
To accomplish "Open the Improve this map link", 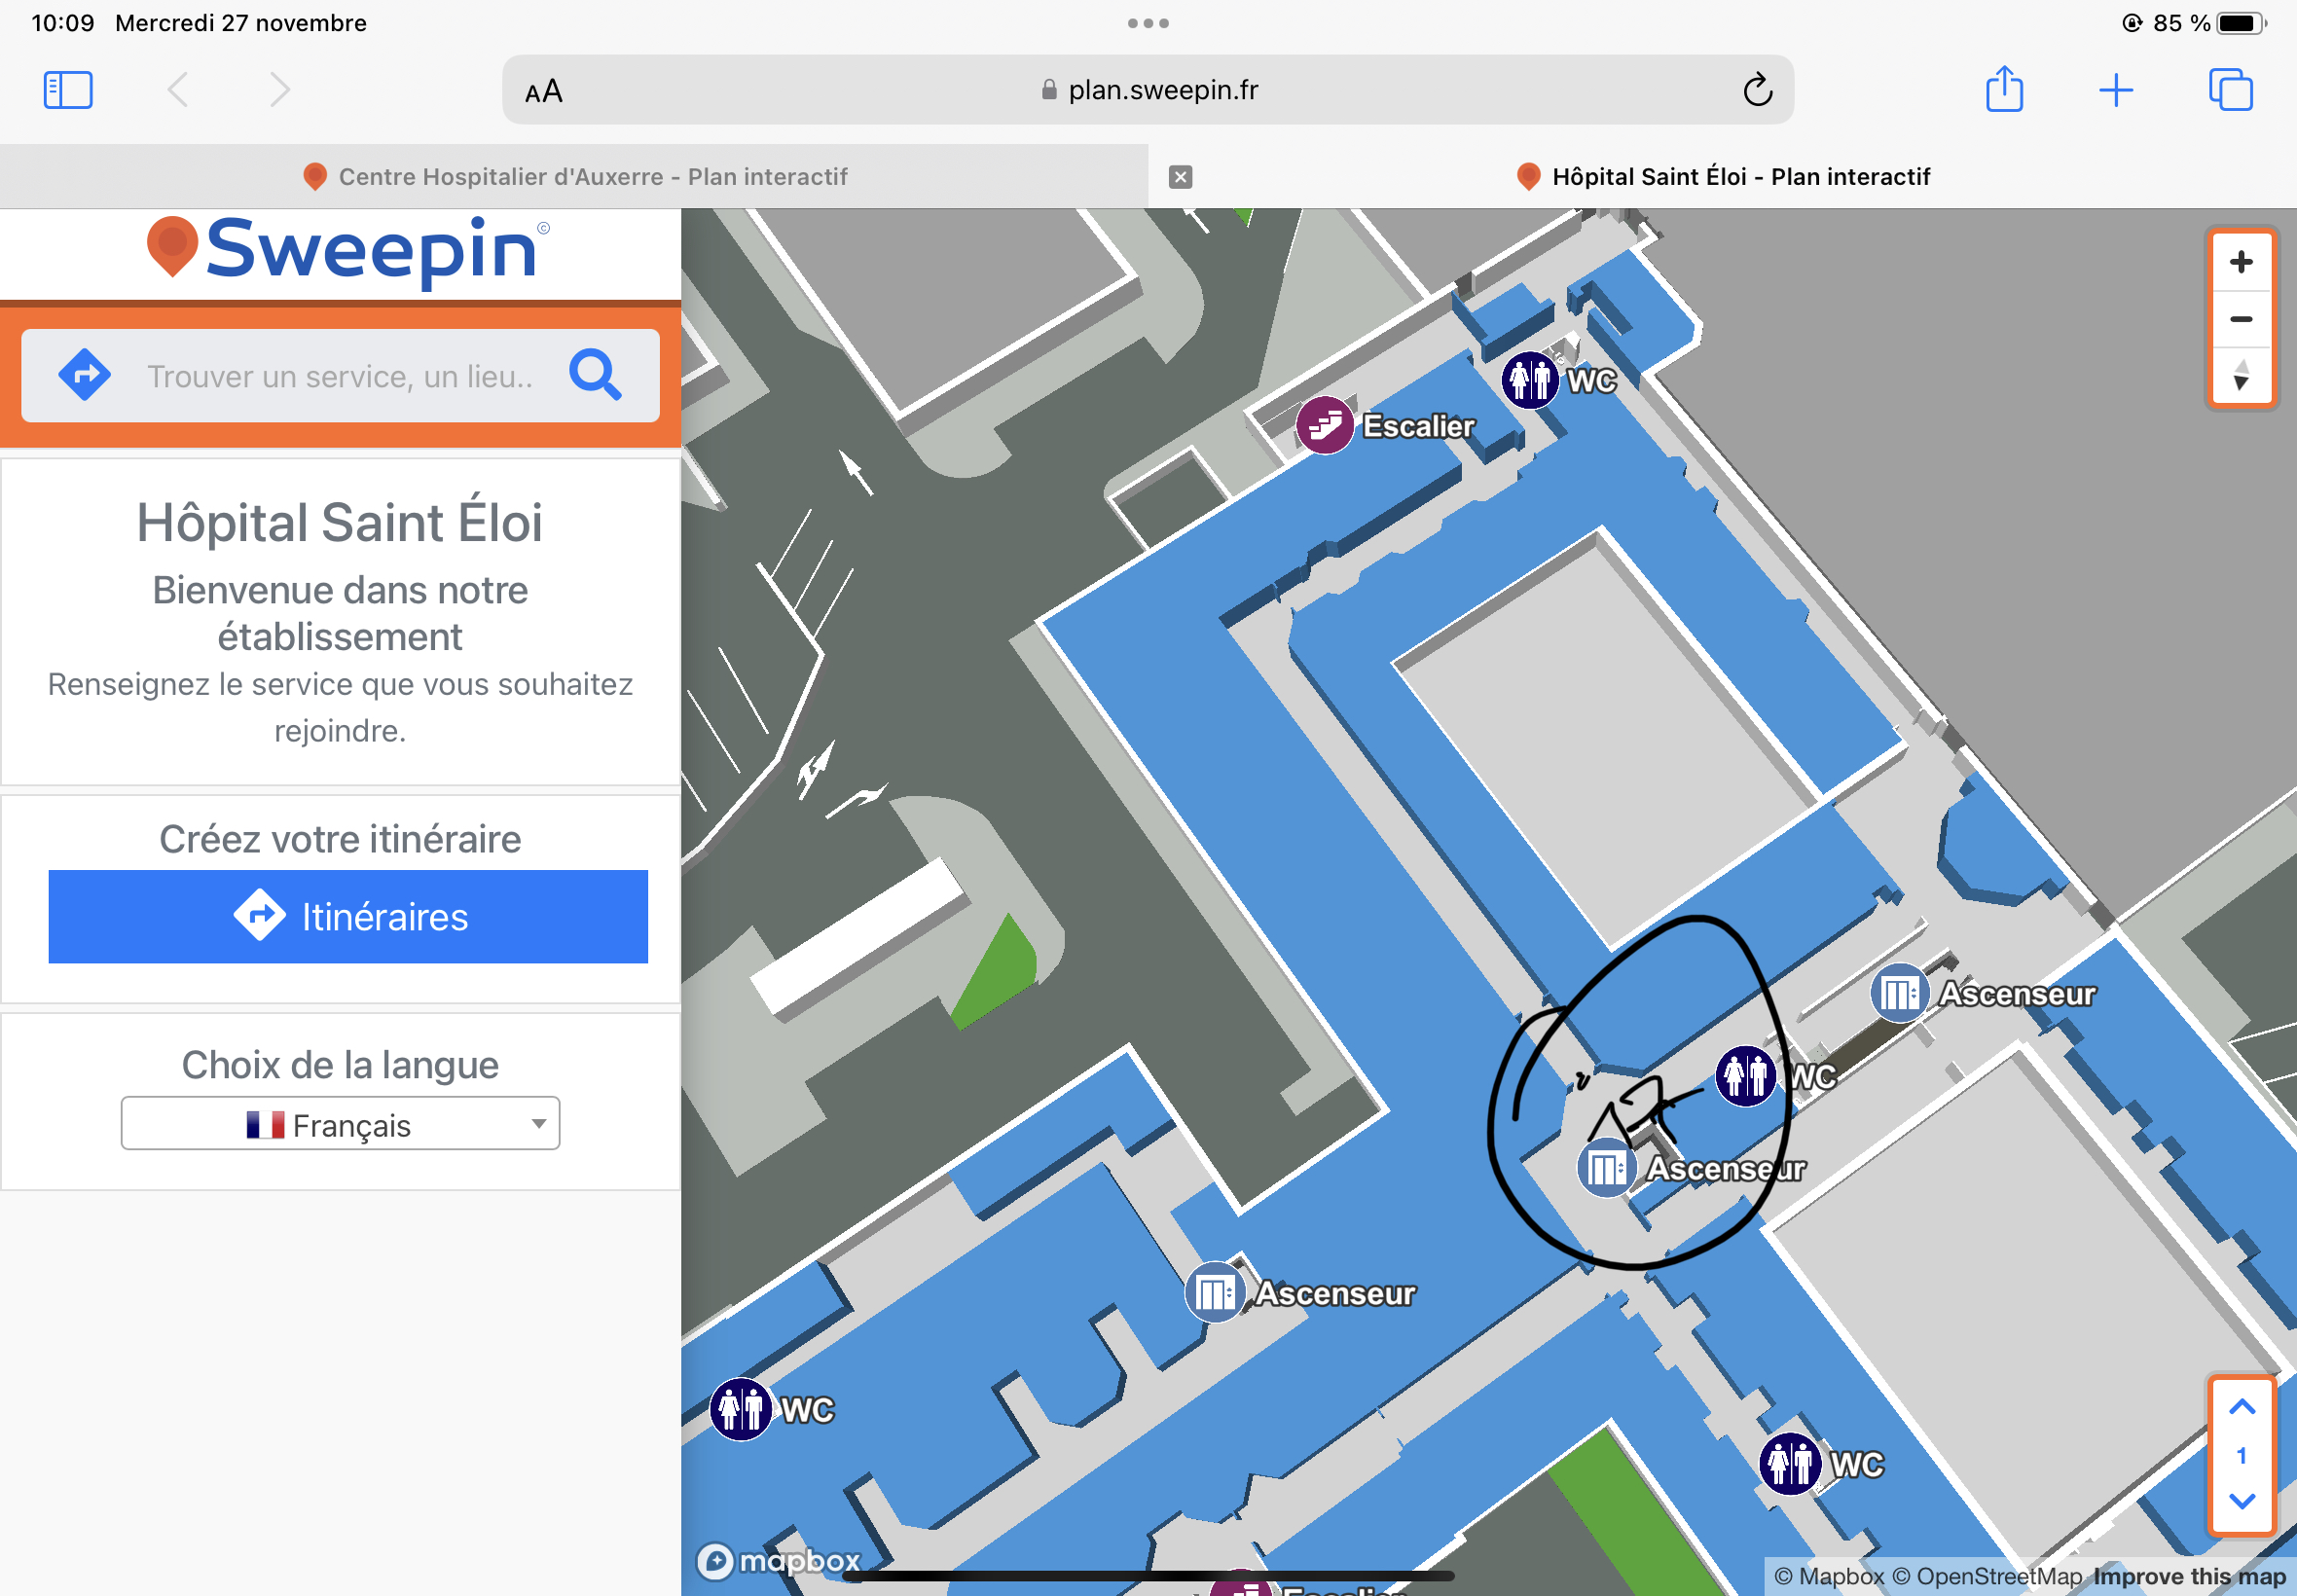I will (x=2189, y=1577).
